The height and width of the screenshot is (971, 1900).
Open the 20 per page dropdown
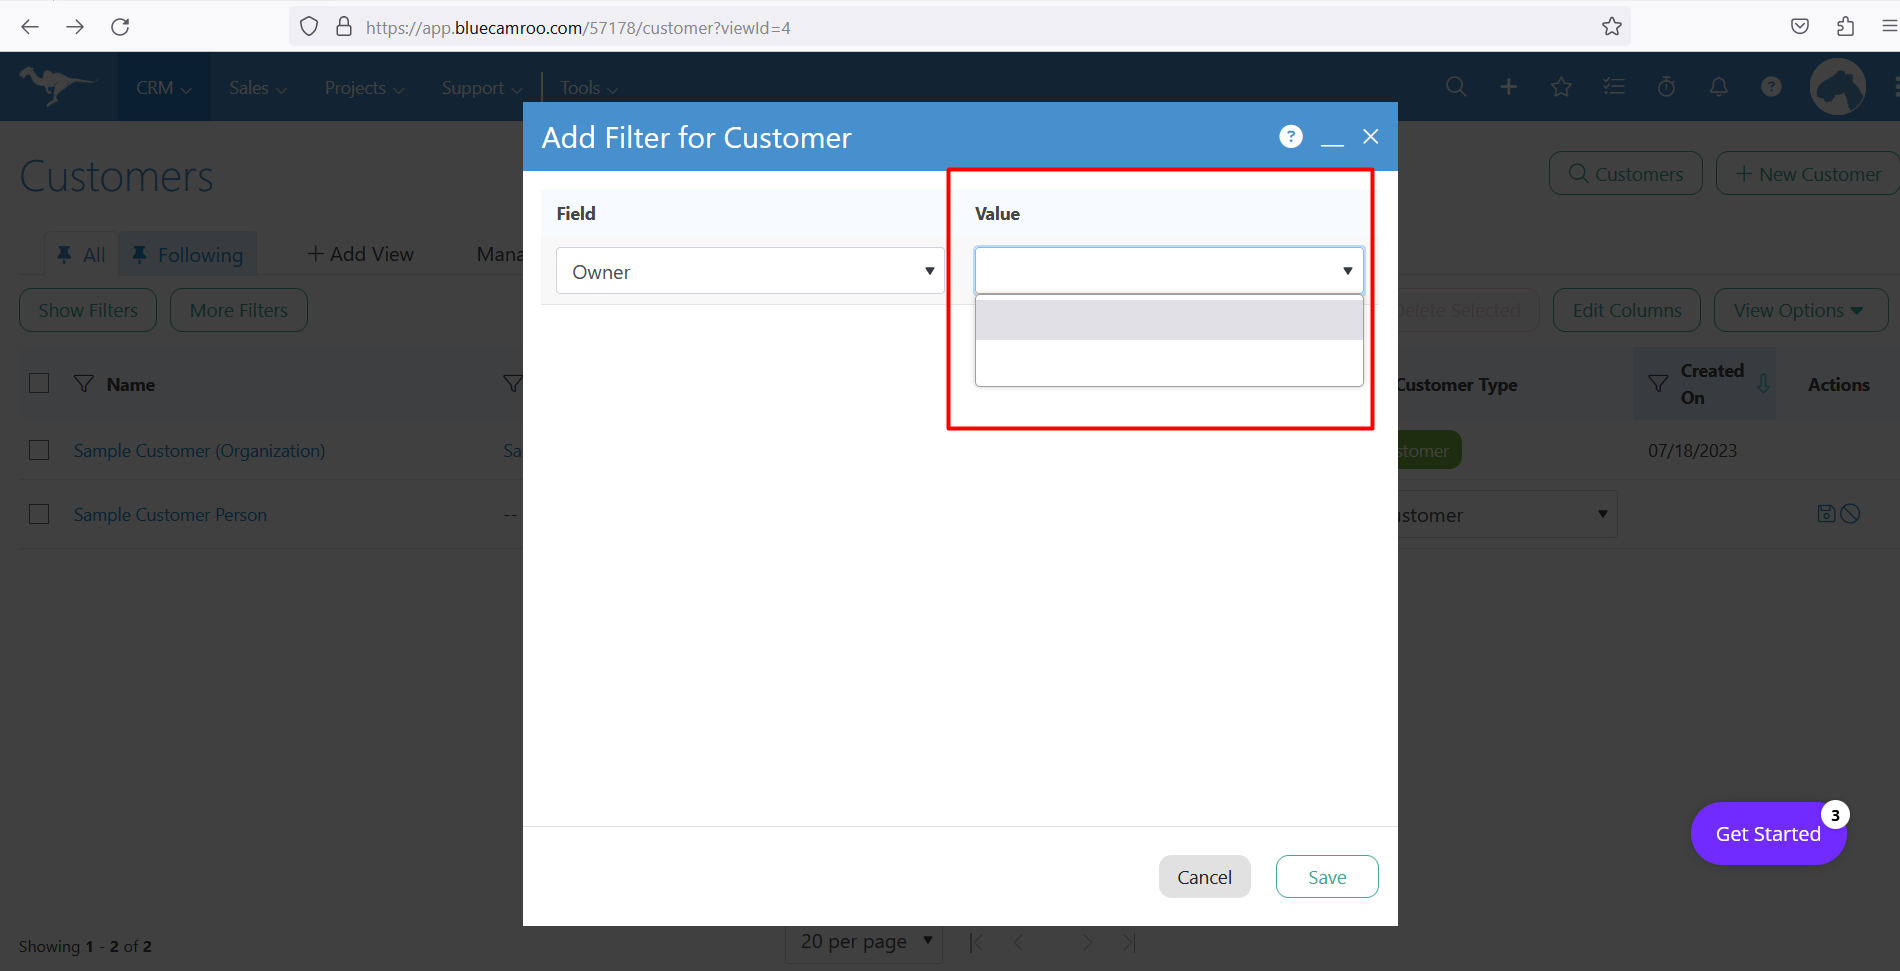tap(865, 941)
